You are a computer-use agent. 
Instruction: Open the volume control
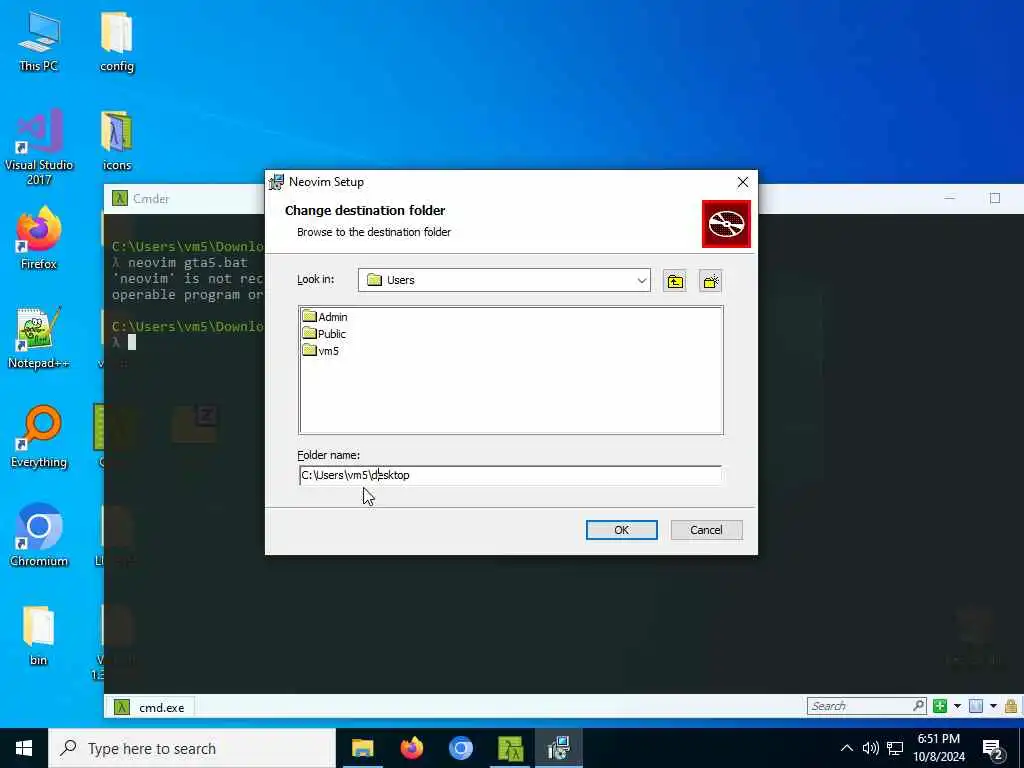point(871,748)
